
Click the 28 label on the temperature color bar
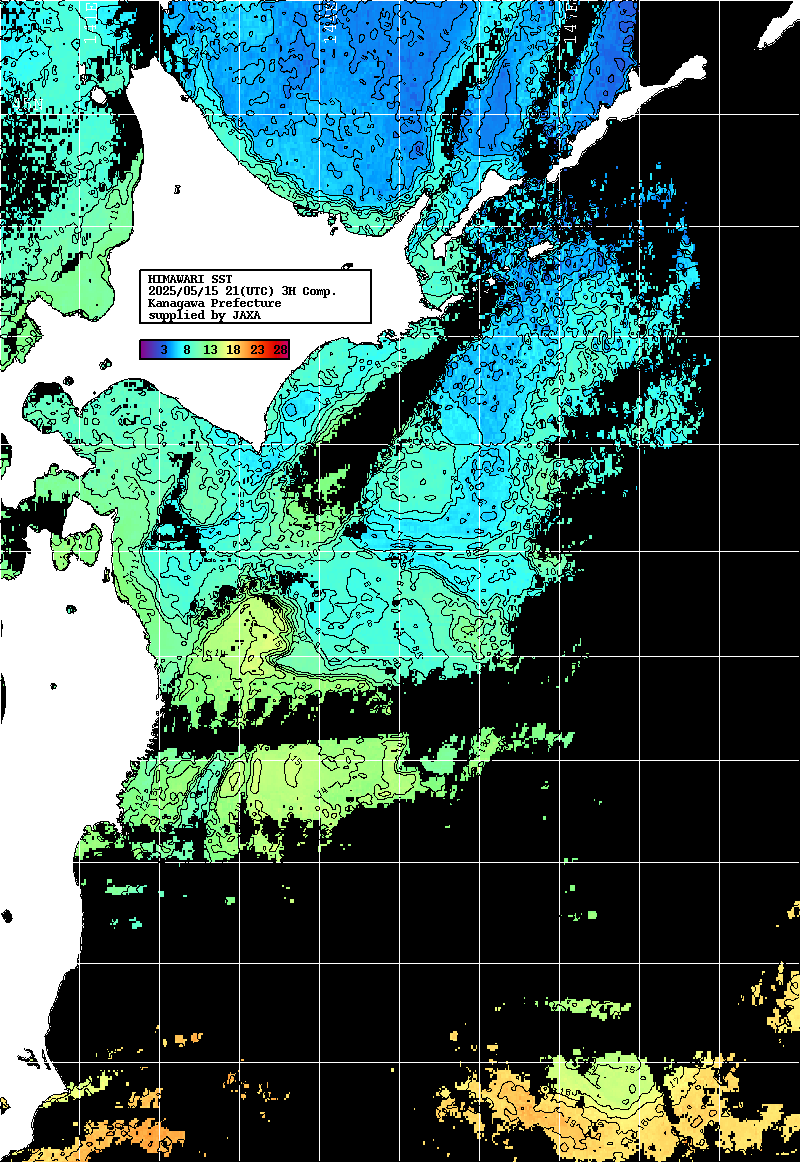(280, 349)
